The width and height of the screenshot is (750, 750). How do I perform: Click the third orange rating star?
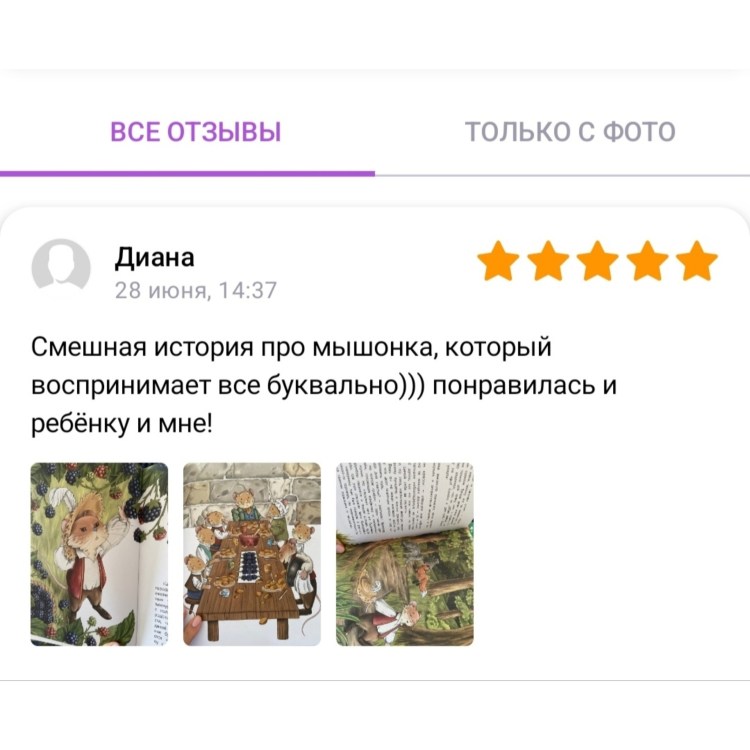(x=597, y=261)
